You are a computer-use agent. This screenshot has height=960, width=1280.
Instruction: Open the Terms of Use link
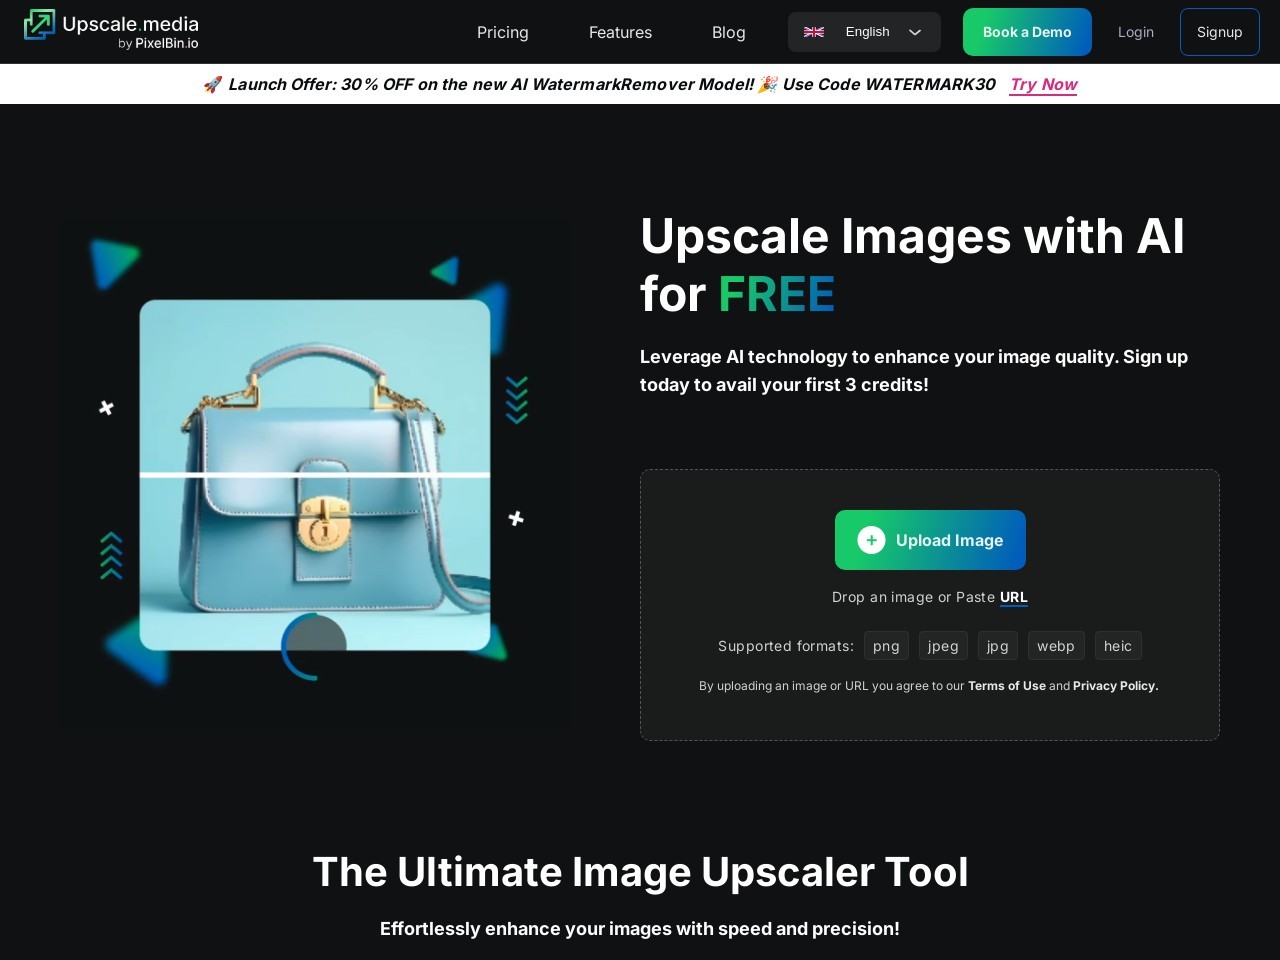coord(1006,686)
